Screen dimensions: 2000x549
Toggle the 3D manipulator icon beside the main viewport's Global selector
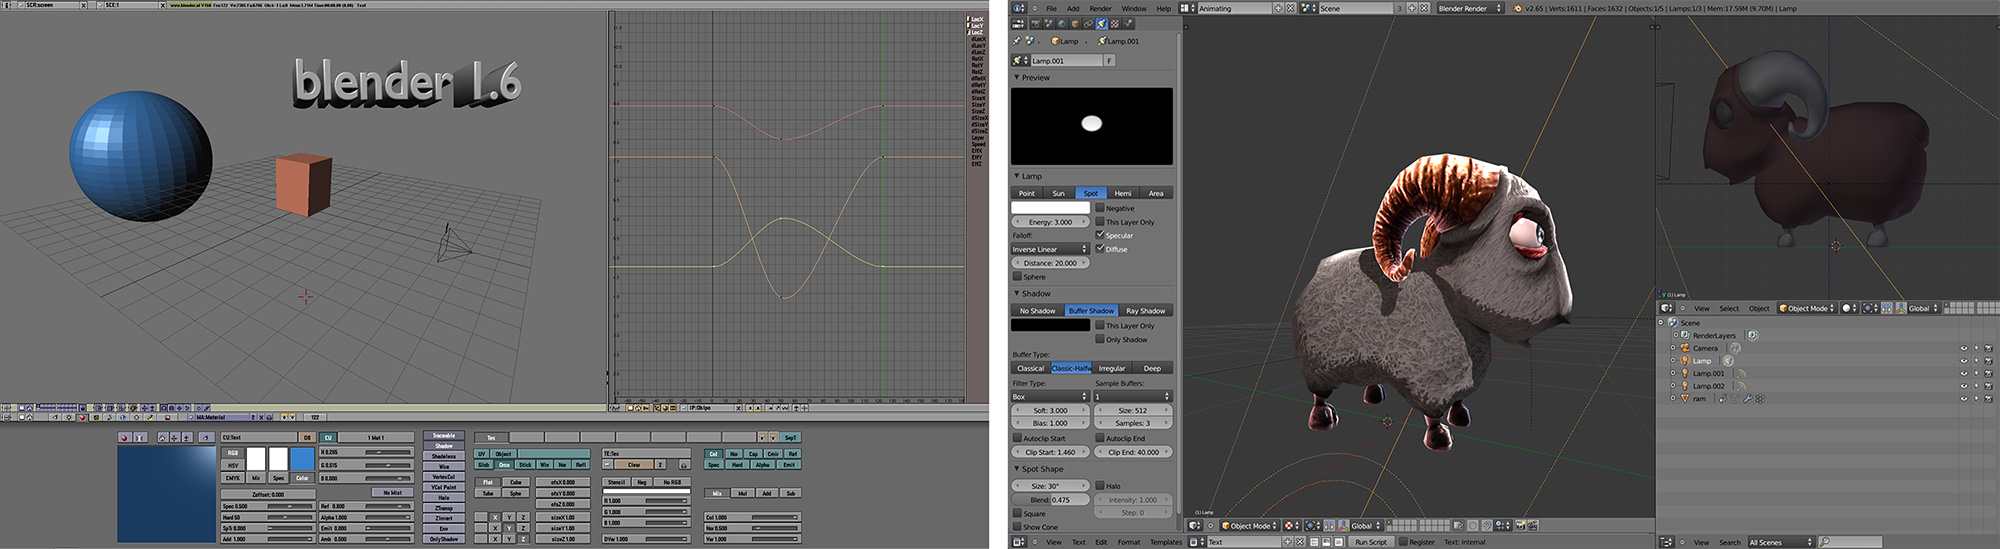pyautogui.click(x=1344, y=525)
